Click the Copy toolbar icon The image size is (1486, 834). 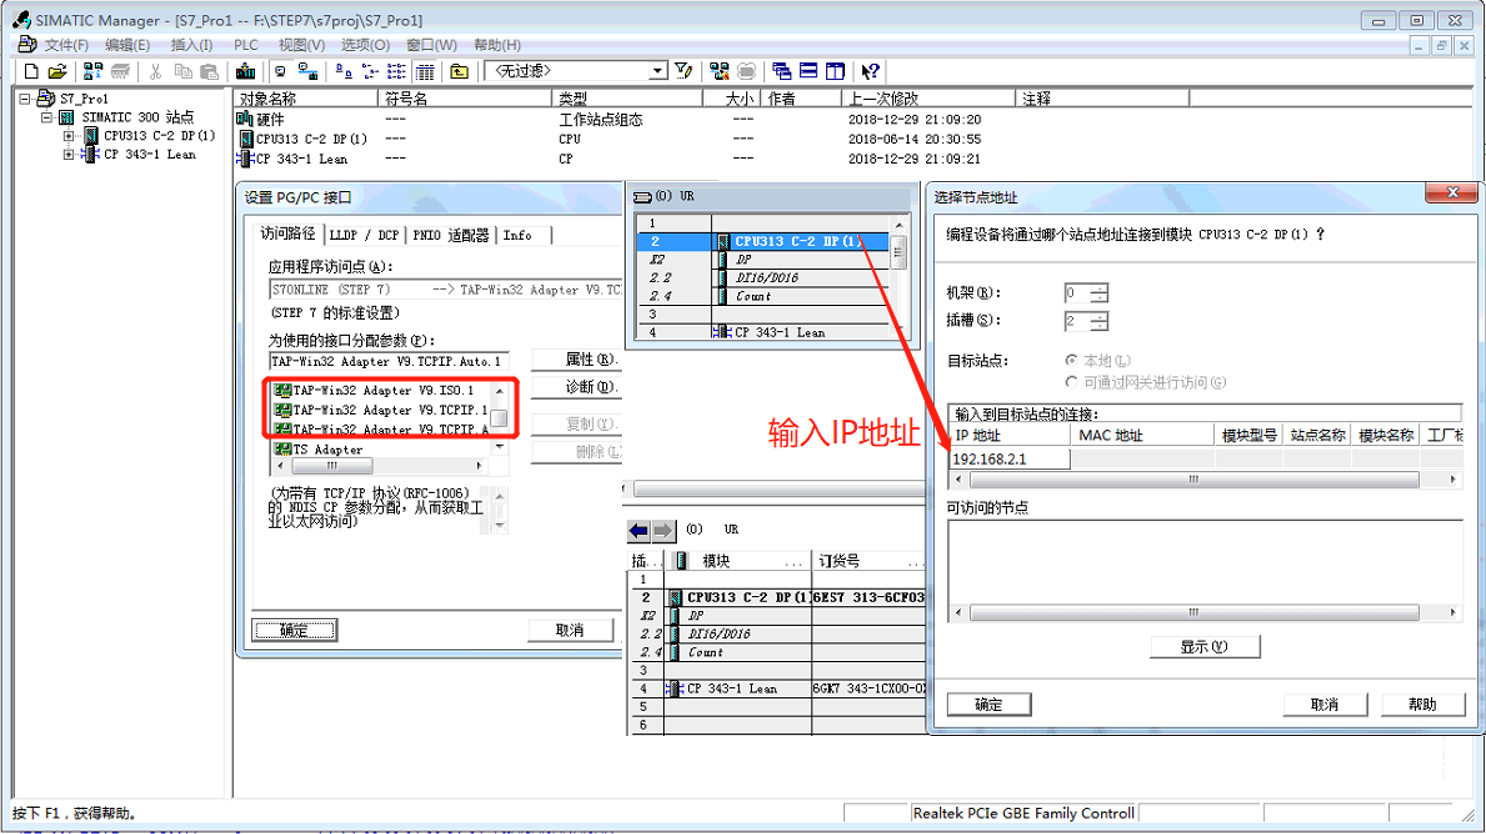pyautogui.click(x=182, y=71)
